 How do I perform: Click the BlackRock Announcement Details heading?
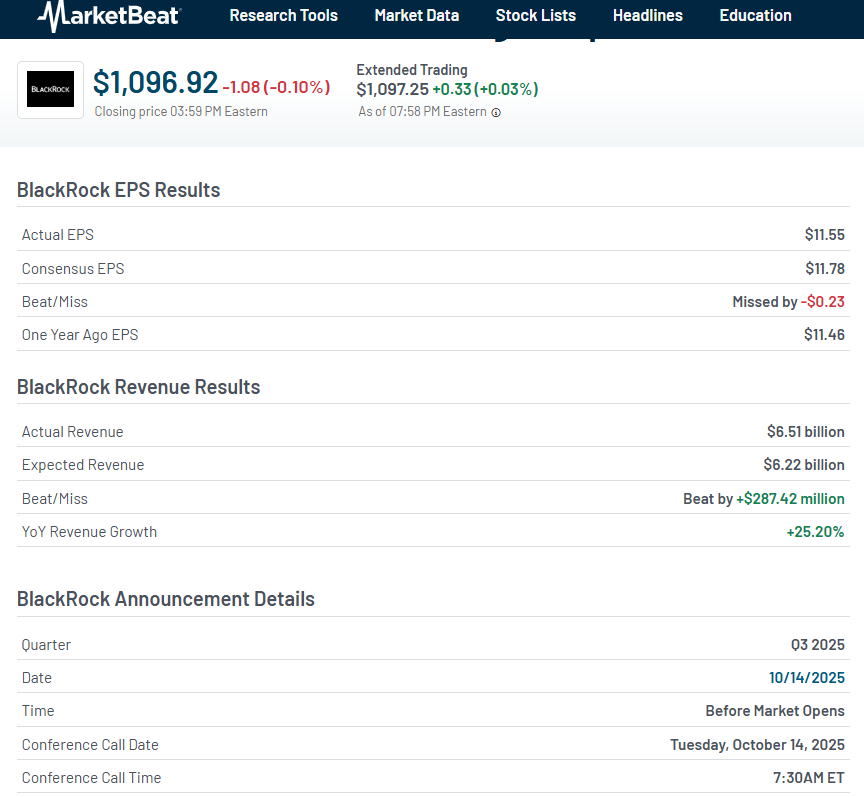pos(165,599)
